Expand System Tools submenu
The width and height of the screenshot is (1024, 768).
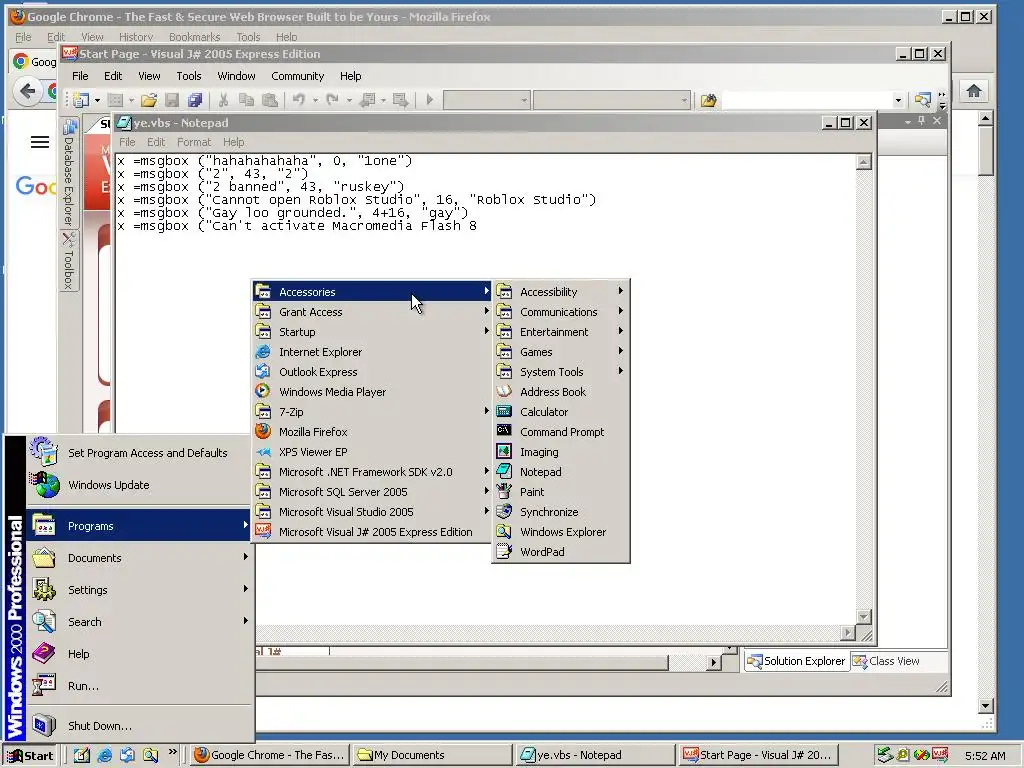click(x=560, y=372)
